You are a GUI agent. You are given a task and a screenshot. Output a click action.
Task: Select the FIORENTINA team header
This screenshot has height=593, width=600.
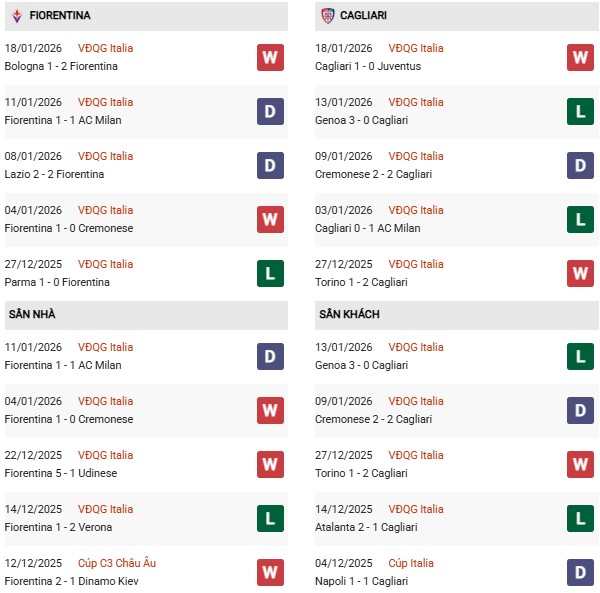click(x=60, y=16)
